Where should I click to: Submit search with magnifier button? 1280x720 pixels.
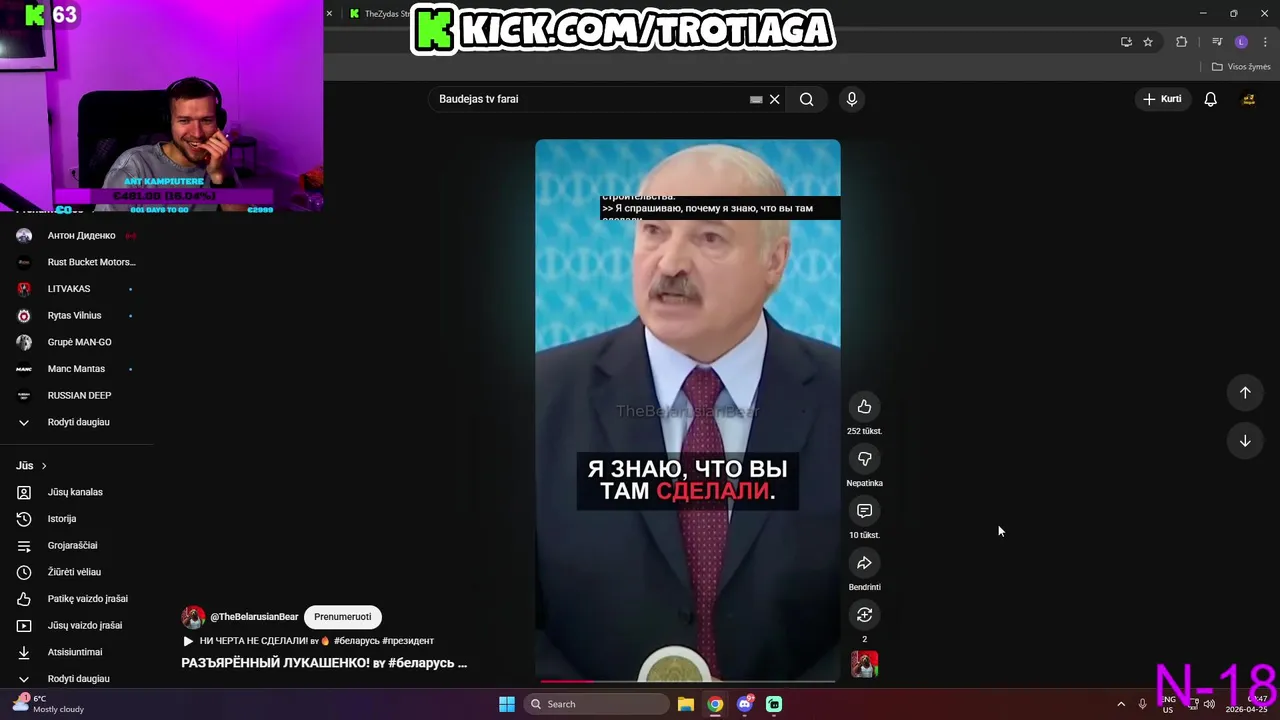pyautogui.click(x=806, y=99)
